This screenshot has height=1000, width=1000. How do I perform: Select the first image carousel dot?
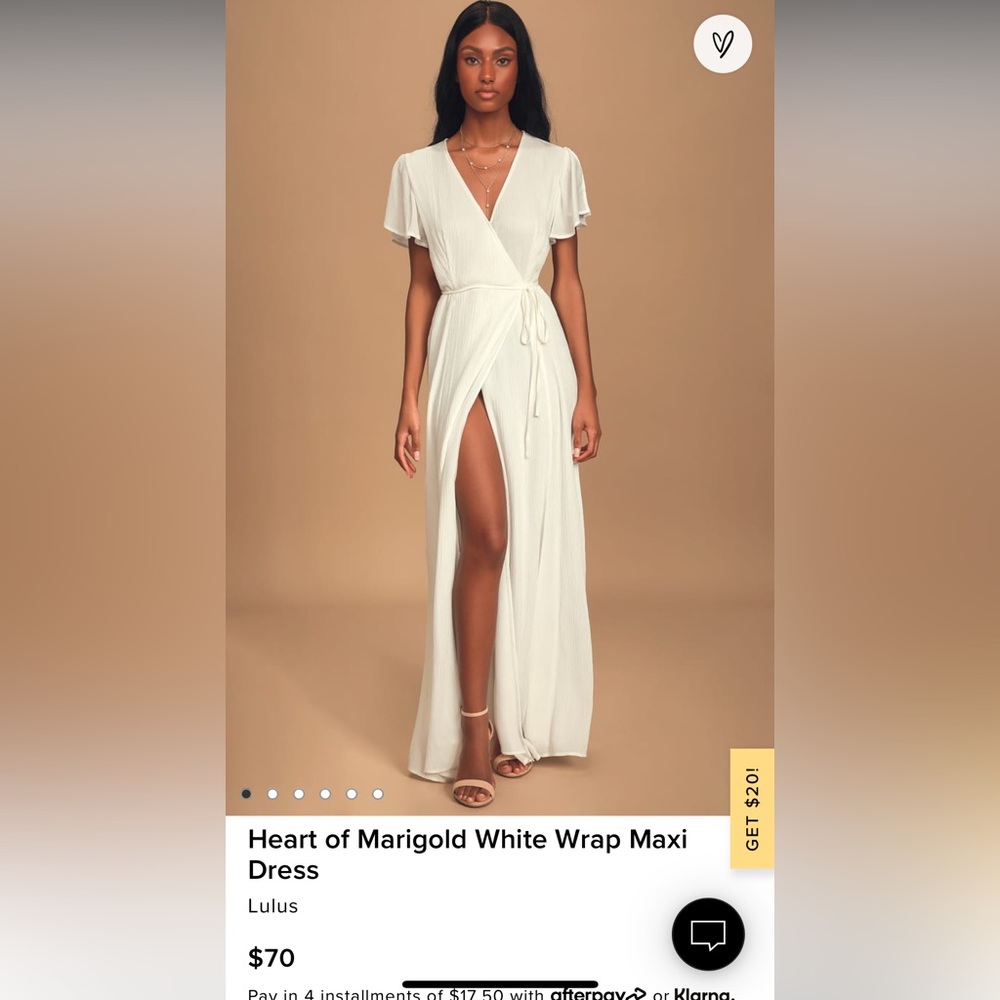pos(246,794)
